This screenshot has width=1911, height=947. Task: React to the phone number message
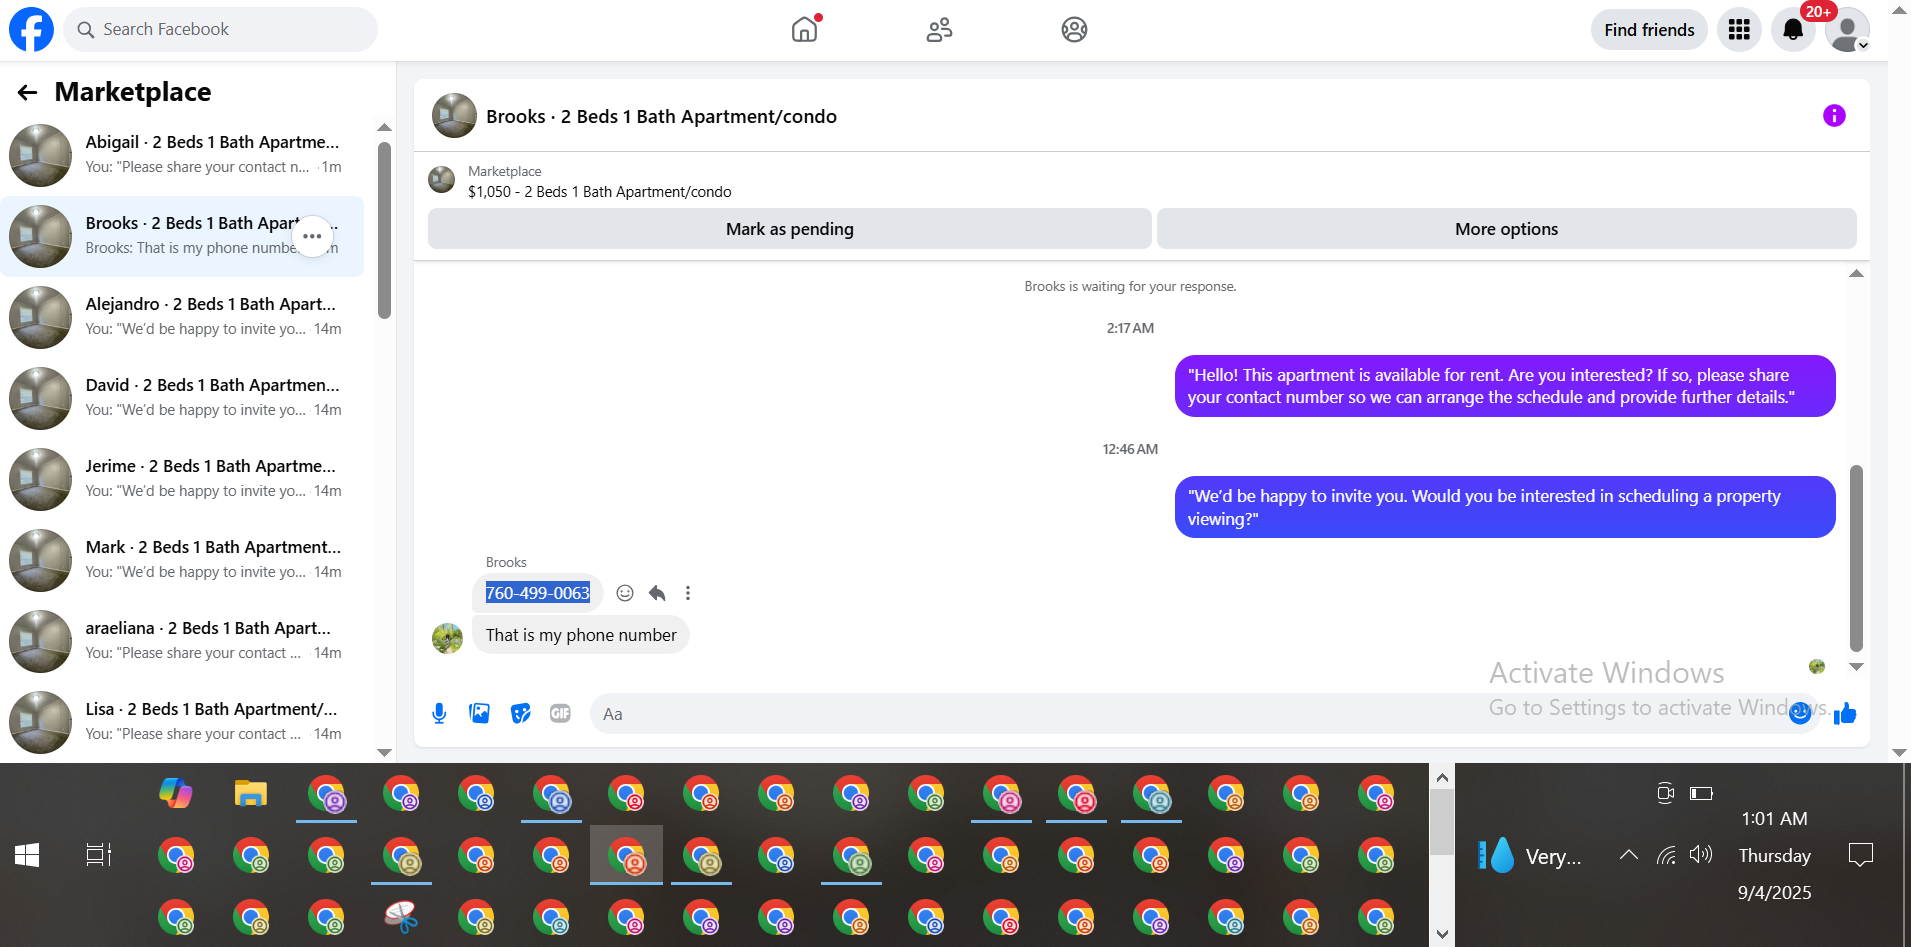[625, 593]
